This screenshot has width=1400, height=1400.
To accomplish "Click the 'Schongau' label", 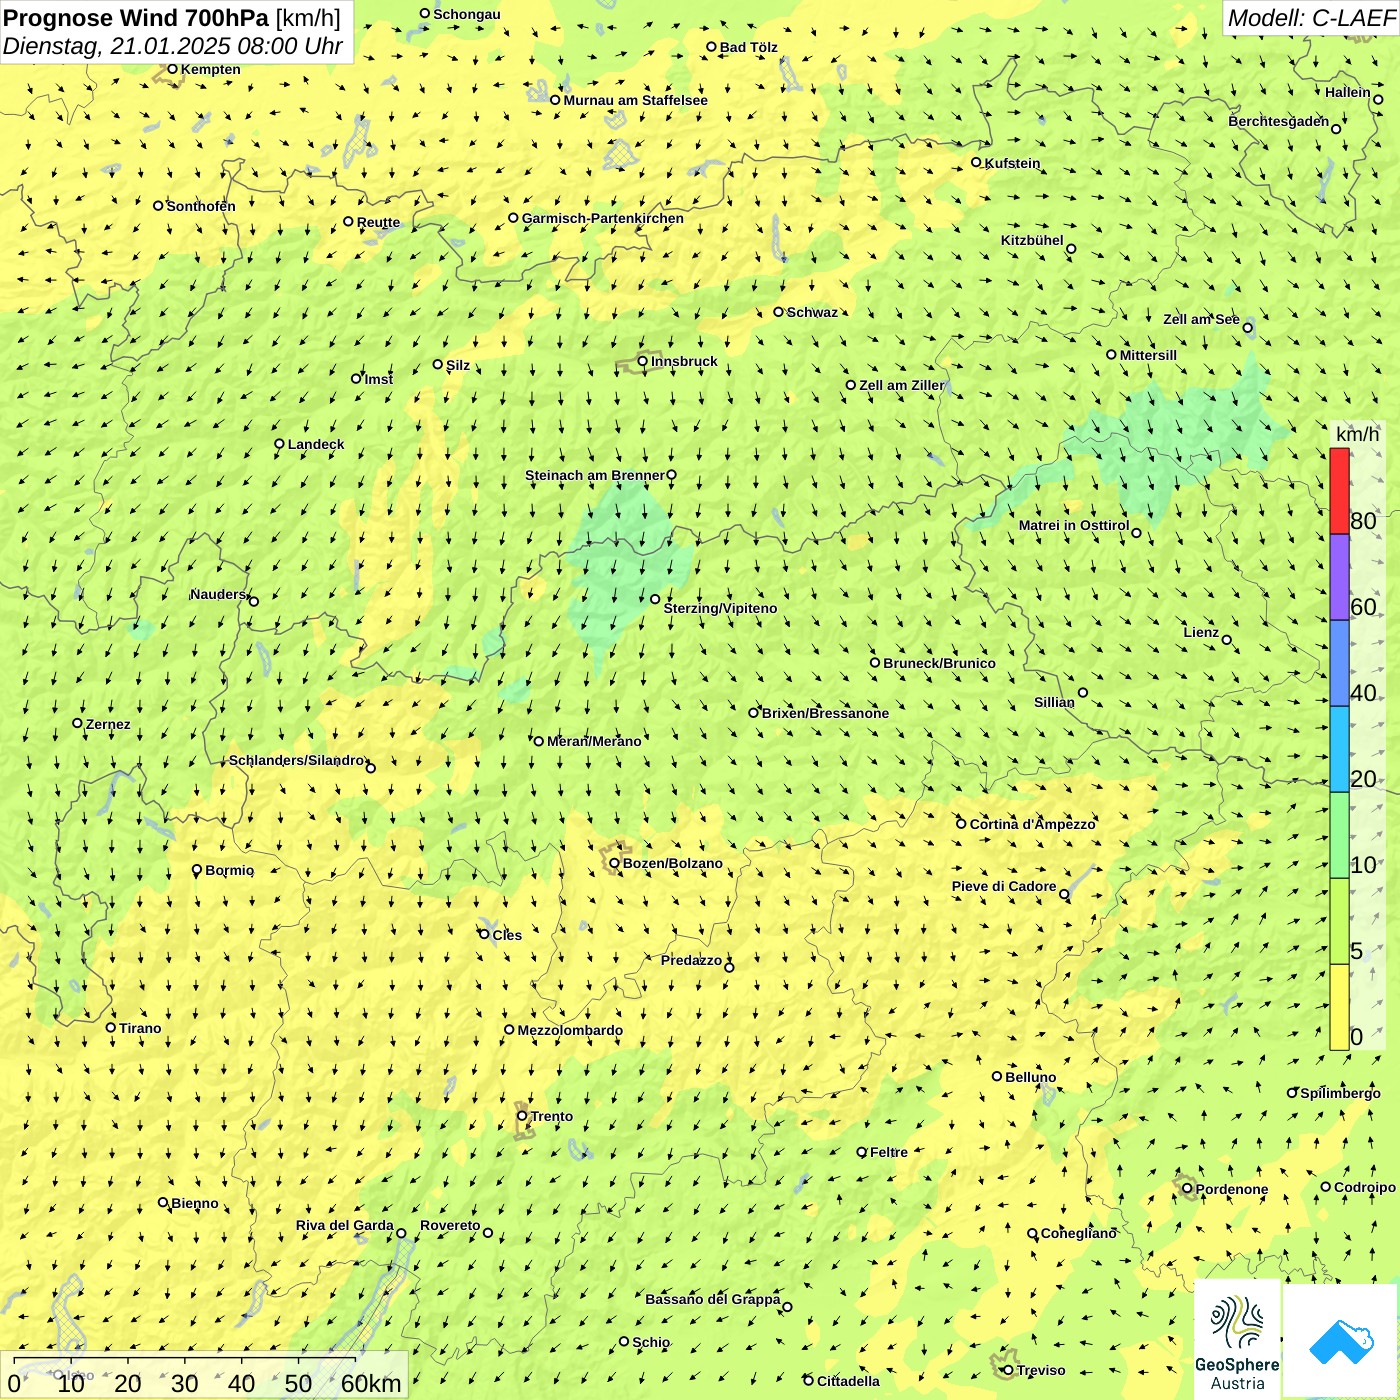I will [467, 14].
